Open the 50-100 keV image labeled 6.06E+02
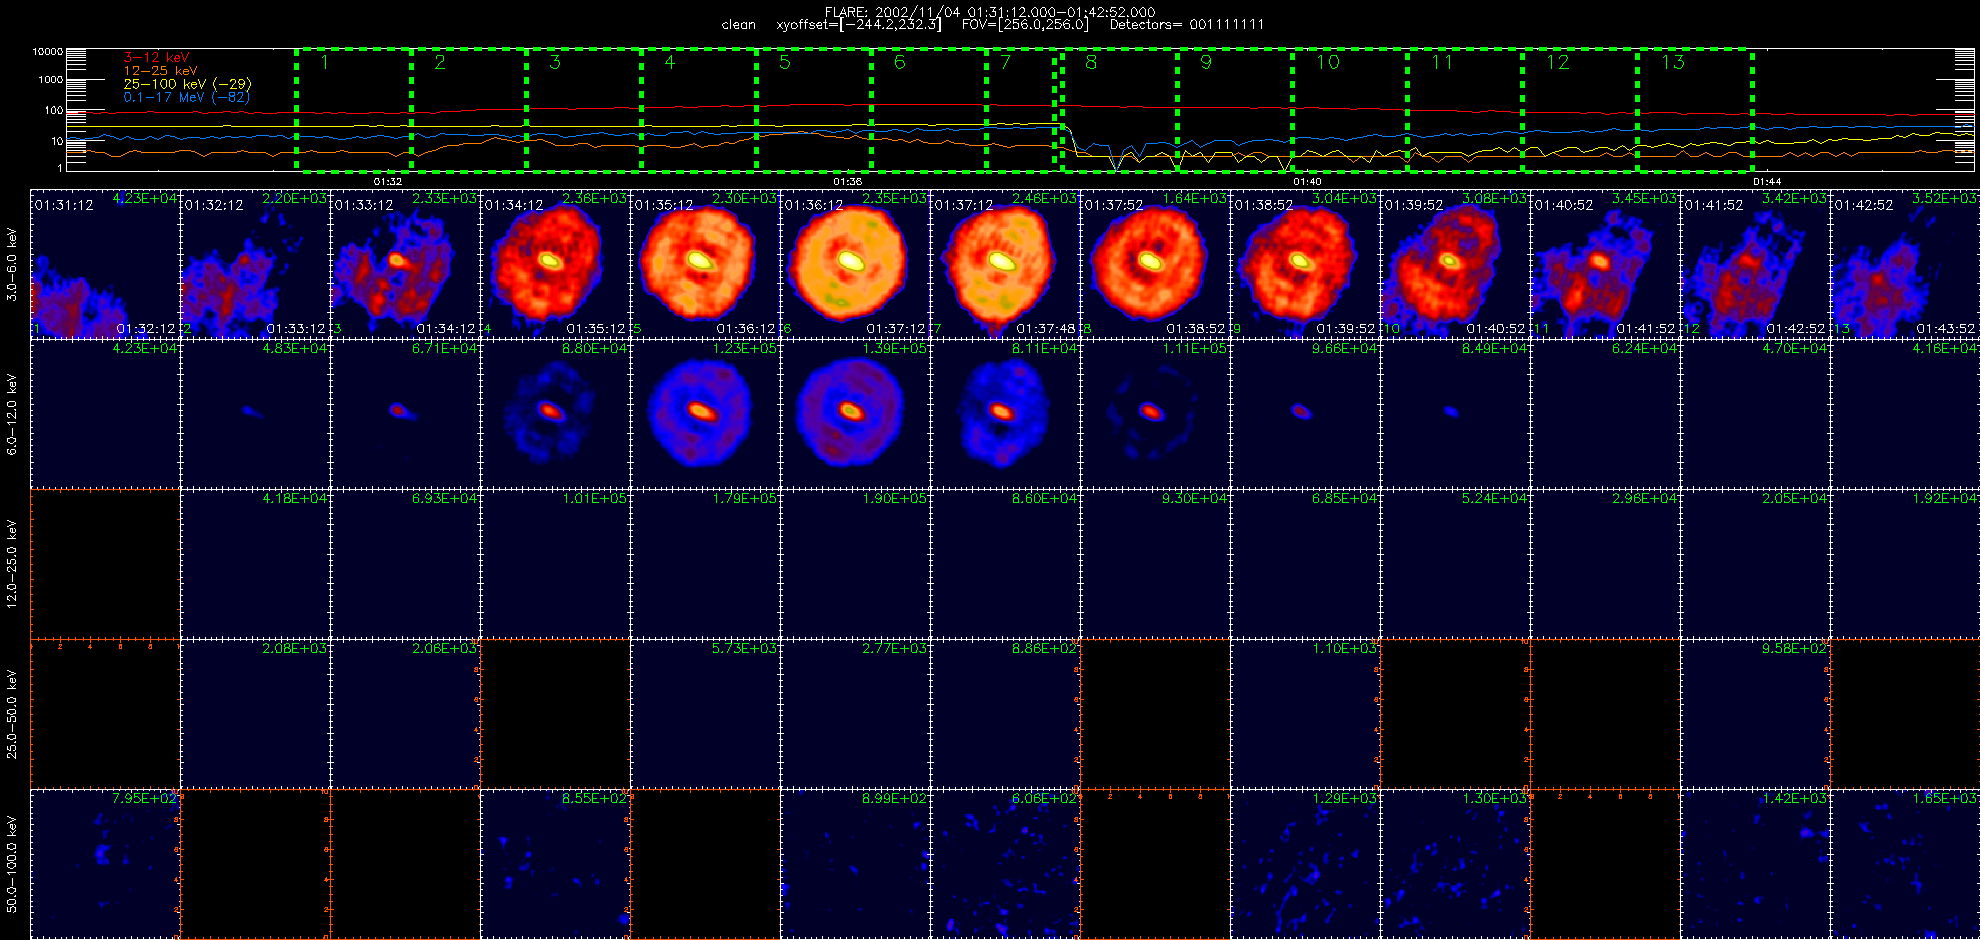The image size is (1980, 940). [x=1005, y=864]
